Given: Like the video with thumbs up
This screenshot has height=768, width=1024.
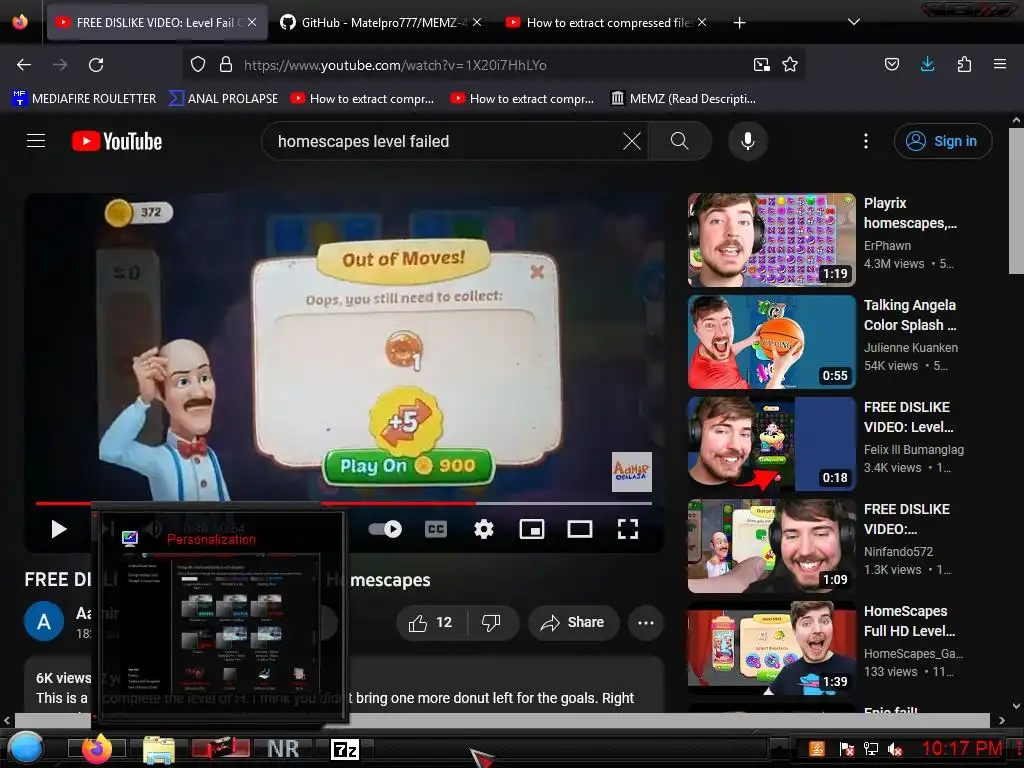Looking at the screenshot, I should click(431, 622).
